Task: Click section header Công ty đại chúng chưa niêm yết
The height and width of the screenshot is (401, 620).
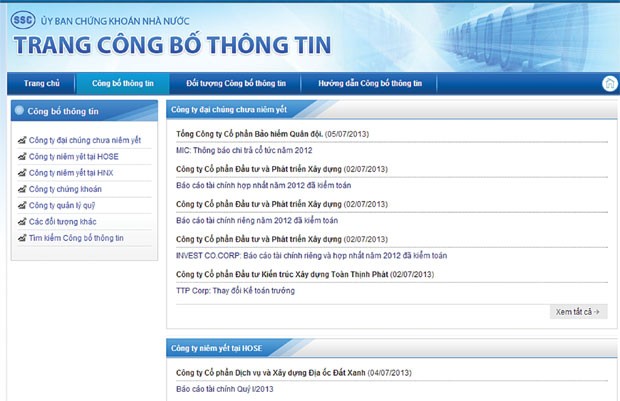Action: coord(229,110)
